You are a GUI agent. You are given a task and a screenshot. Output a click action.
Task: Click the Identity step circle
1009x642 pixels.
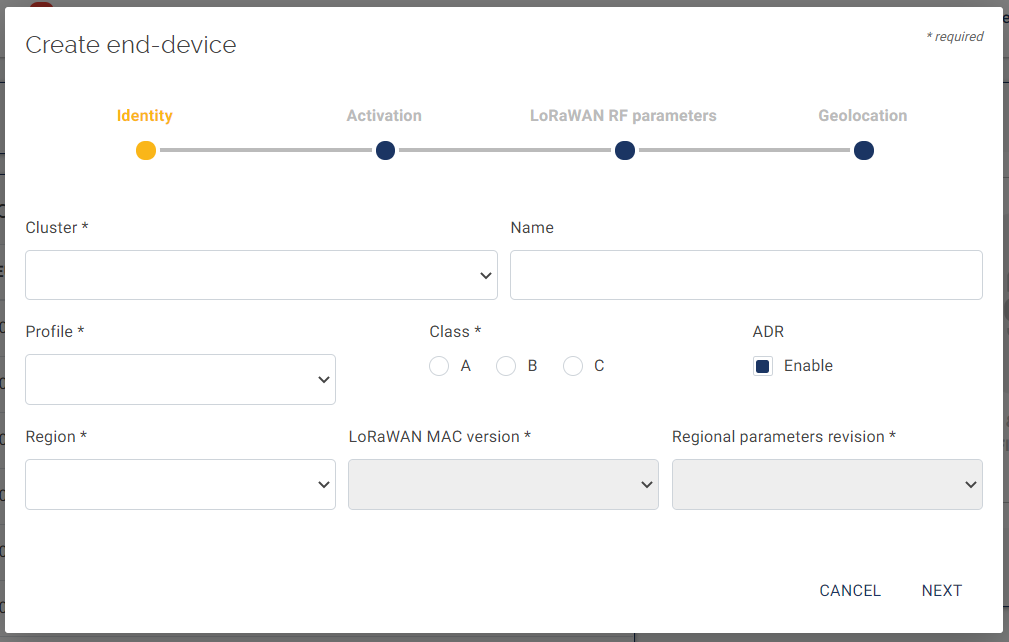coord(146,151)
